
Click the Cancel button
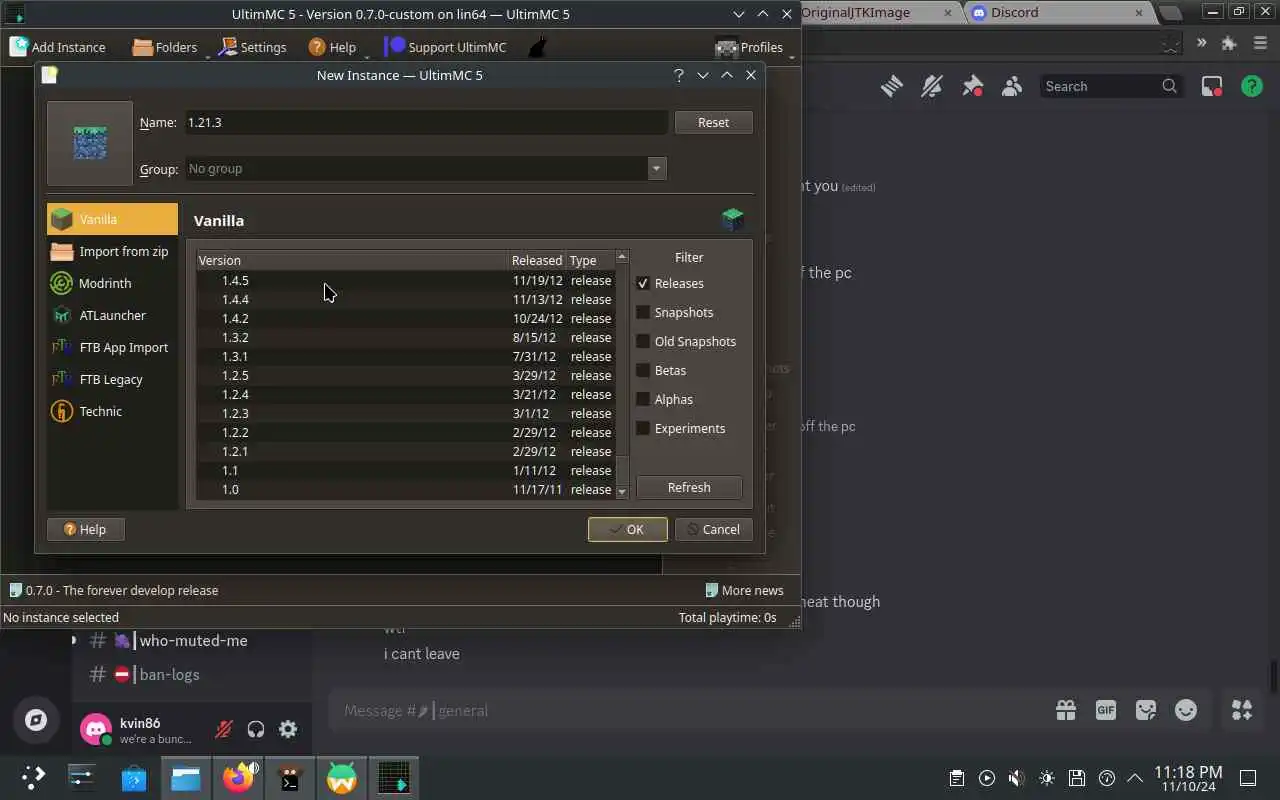713,529
